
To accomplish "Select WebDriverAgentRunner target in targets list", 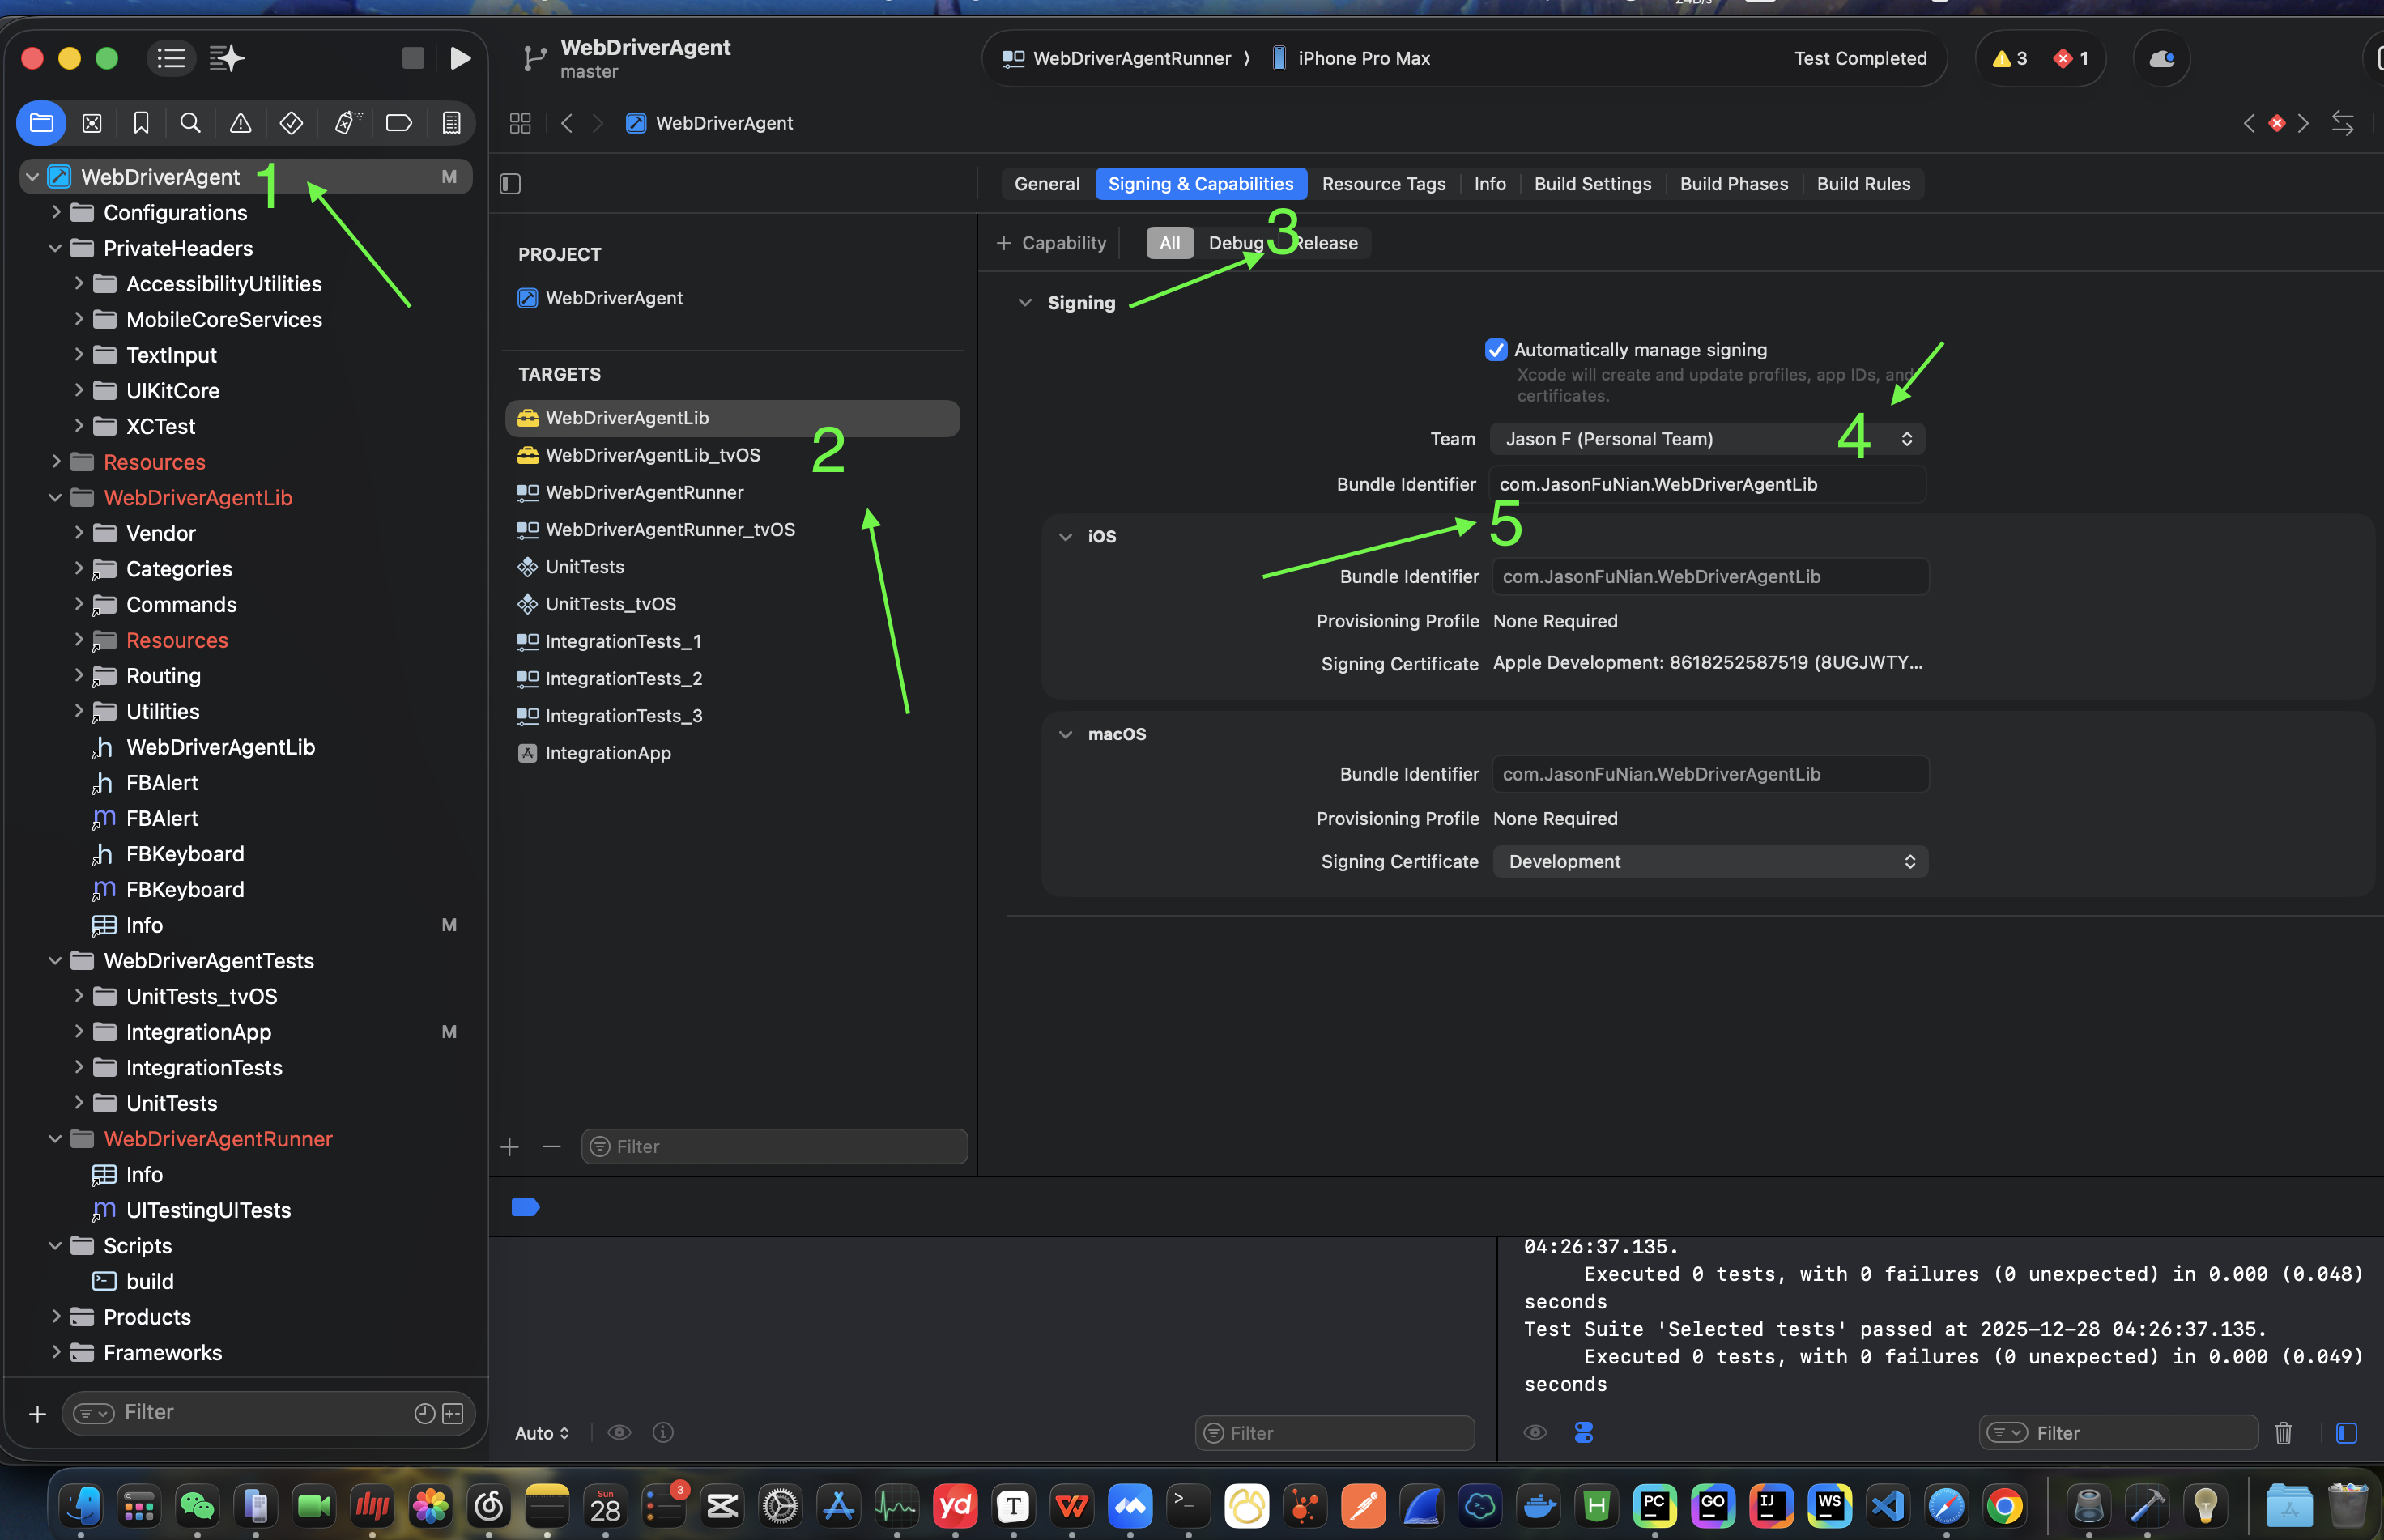I will (644, 492).
